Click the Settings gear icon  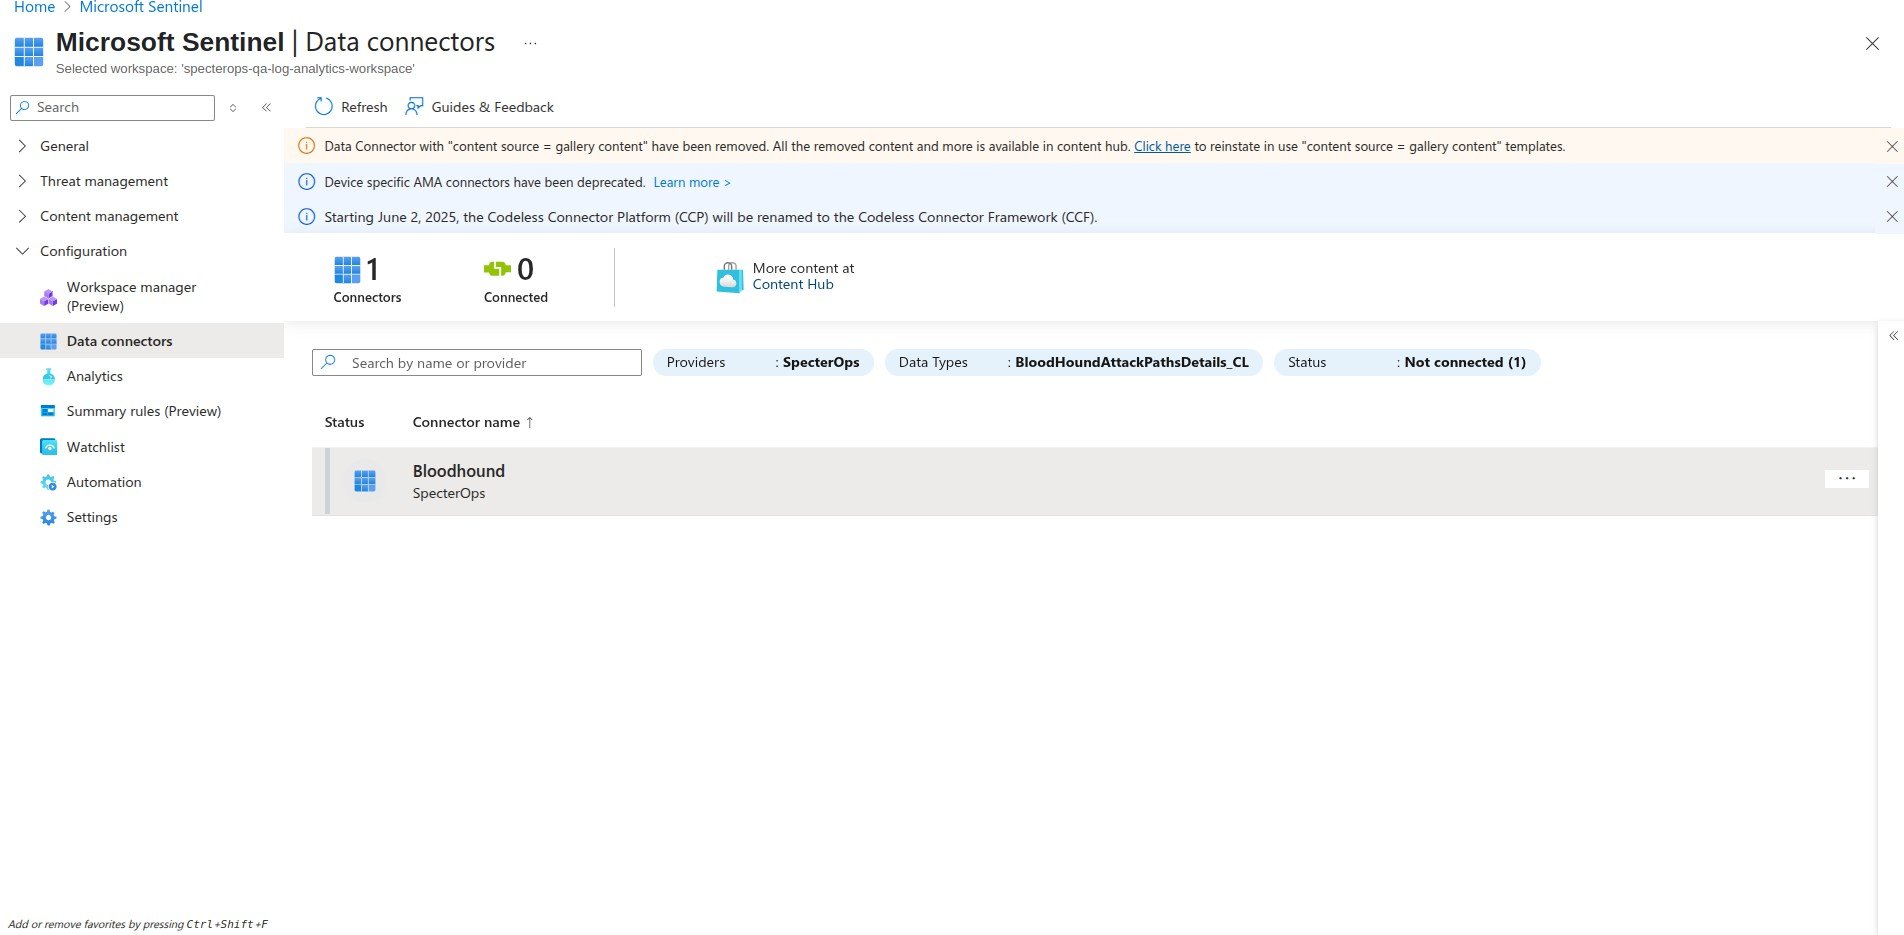pos(48,517)
